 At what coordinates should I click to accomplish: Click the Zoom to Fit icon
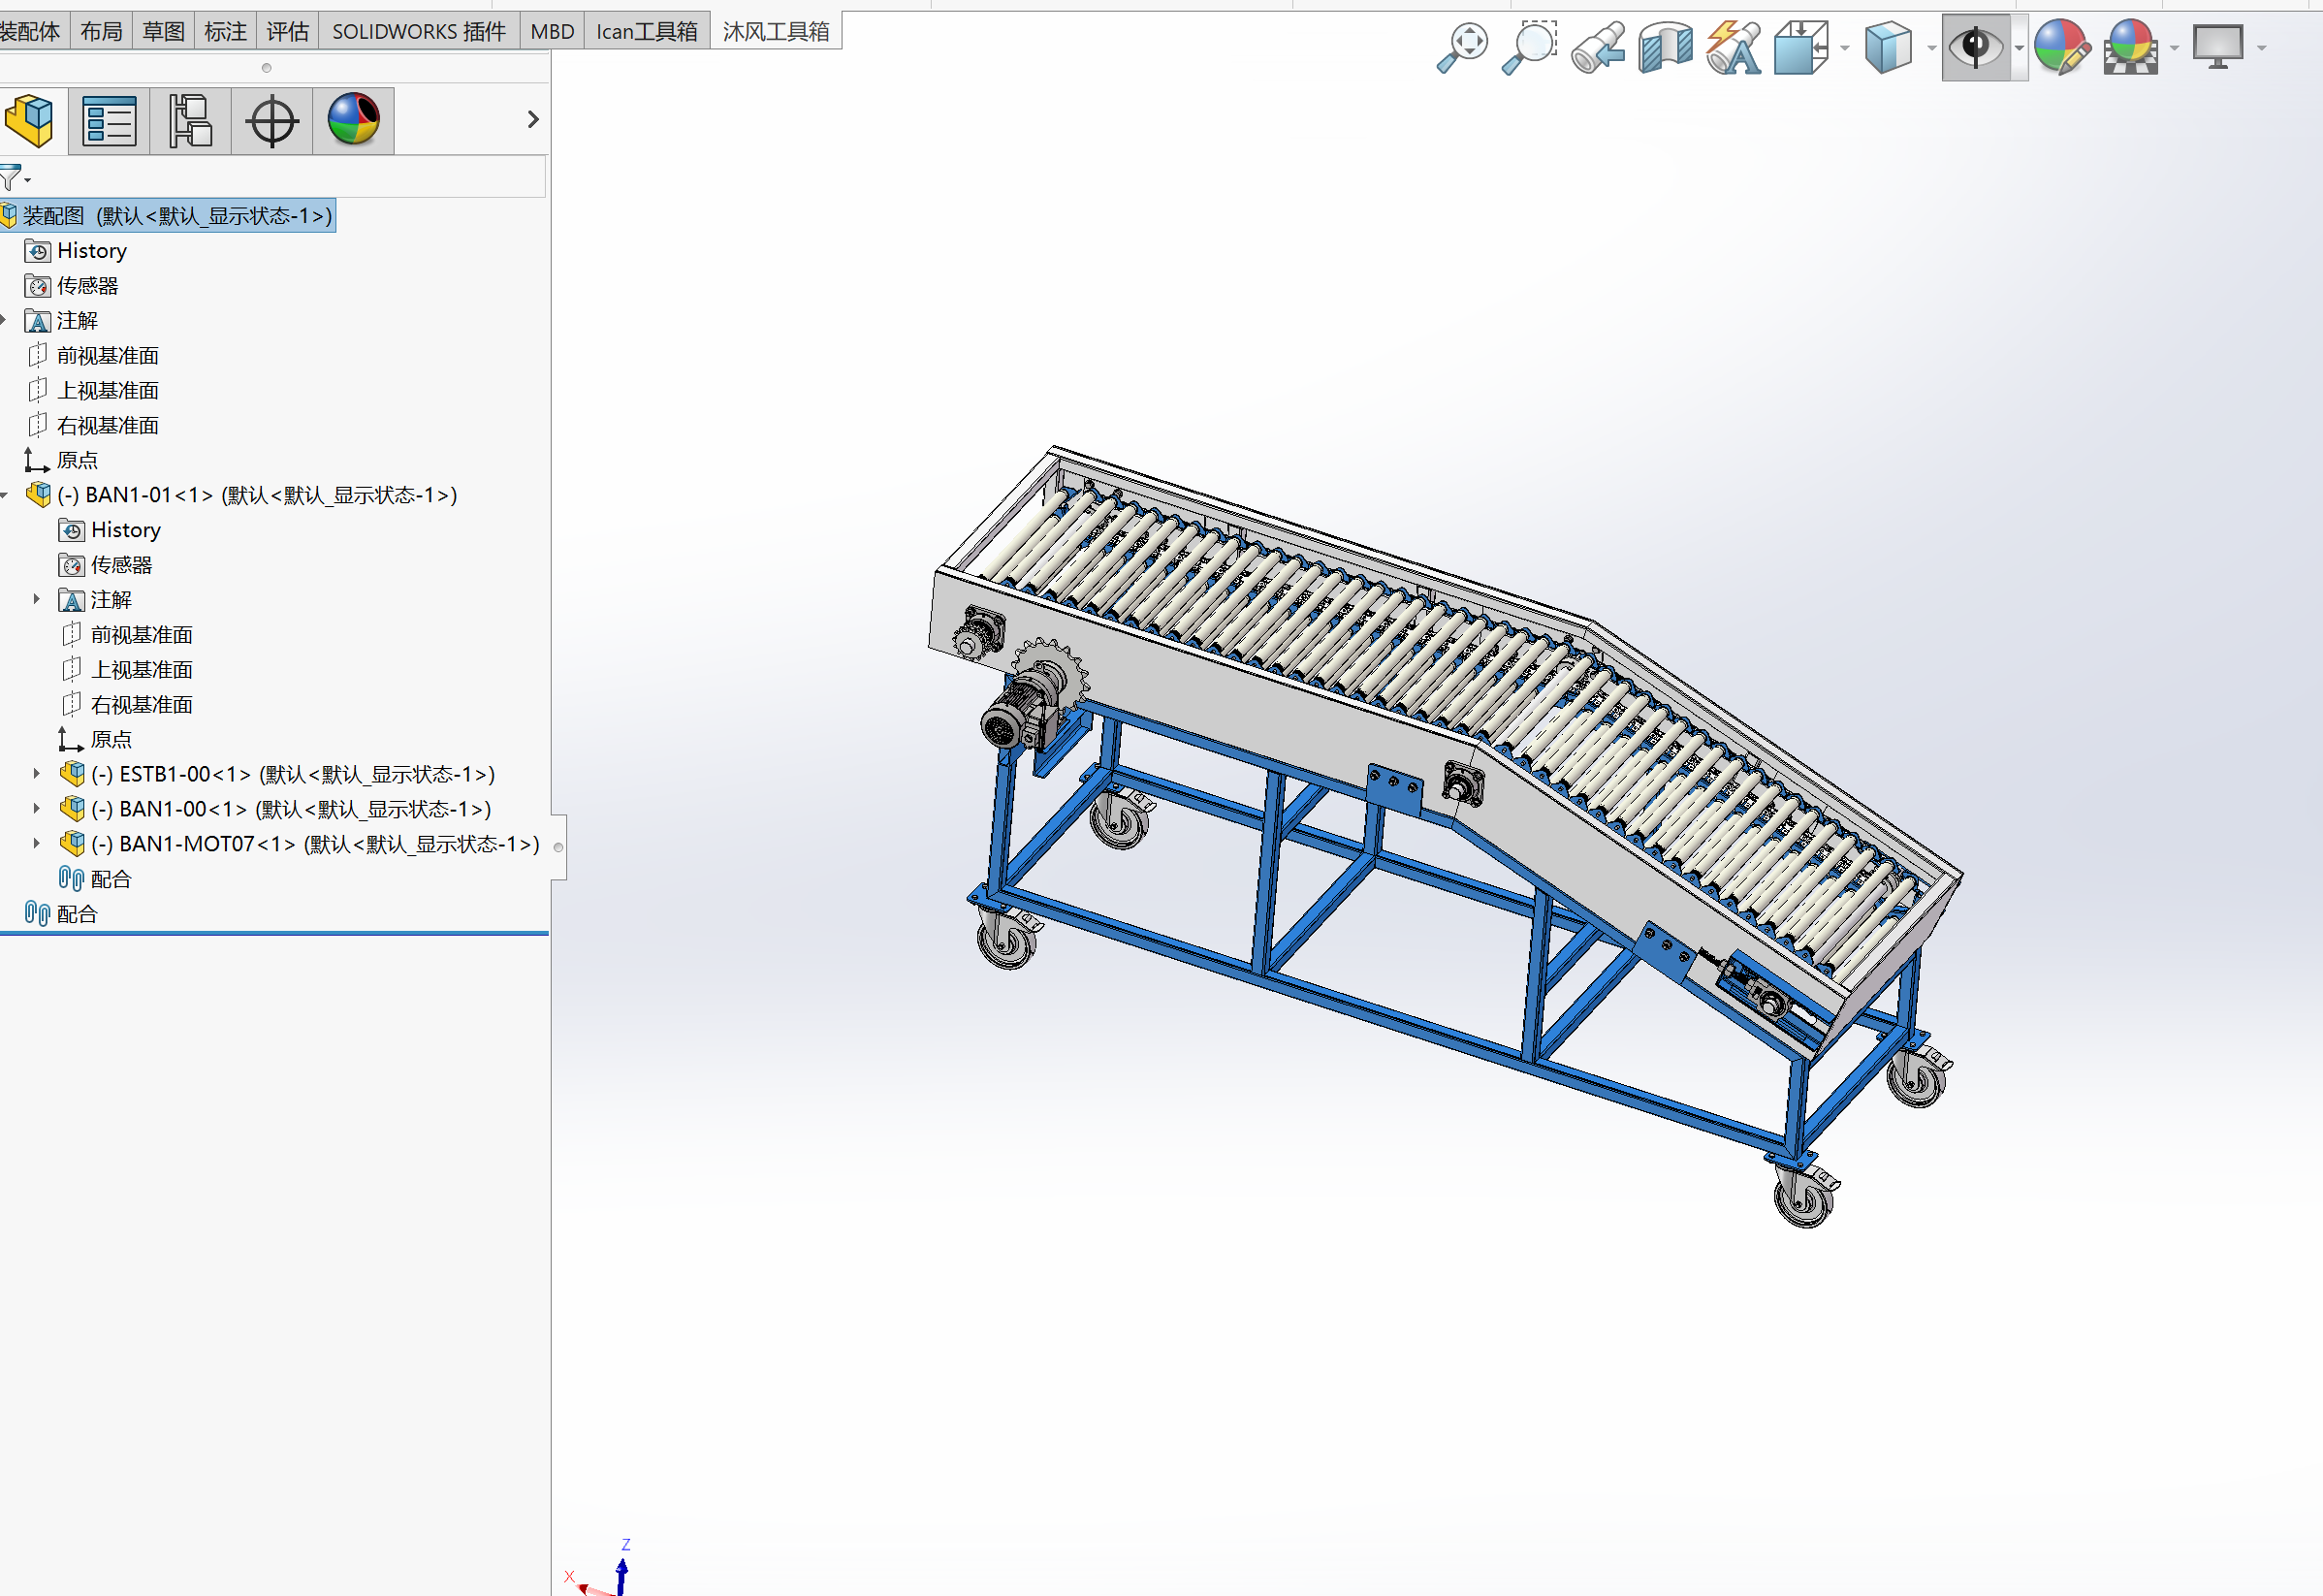pyautogui.click(x=1462, y=47)
